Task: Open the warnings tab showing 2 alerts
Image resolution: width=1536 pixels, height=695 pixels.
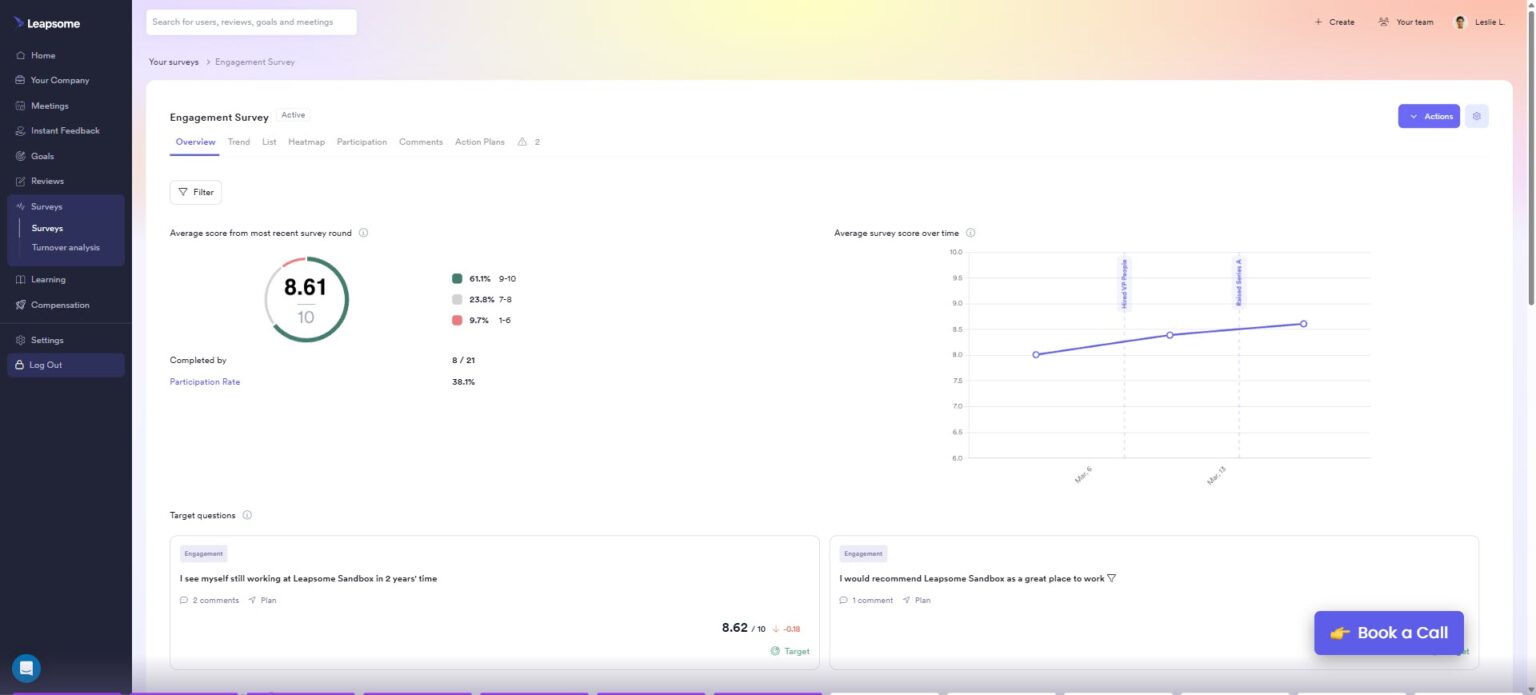Action: [529, 141]
